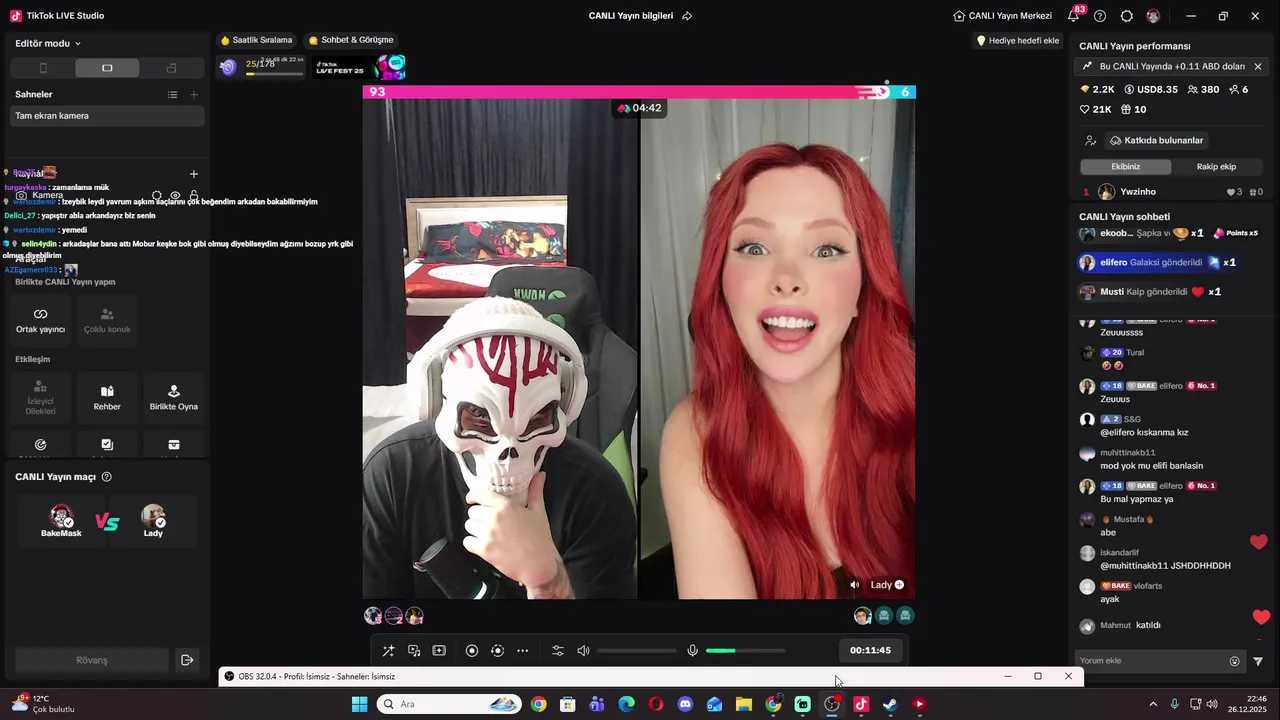Switch to portrait phone layout
Viewport: 1280px width, 720px height.
[x=43, y=68]
